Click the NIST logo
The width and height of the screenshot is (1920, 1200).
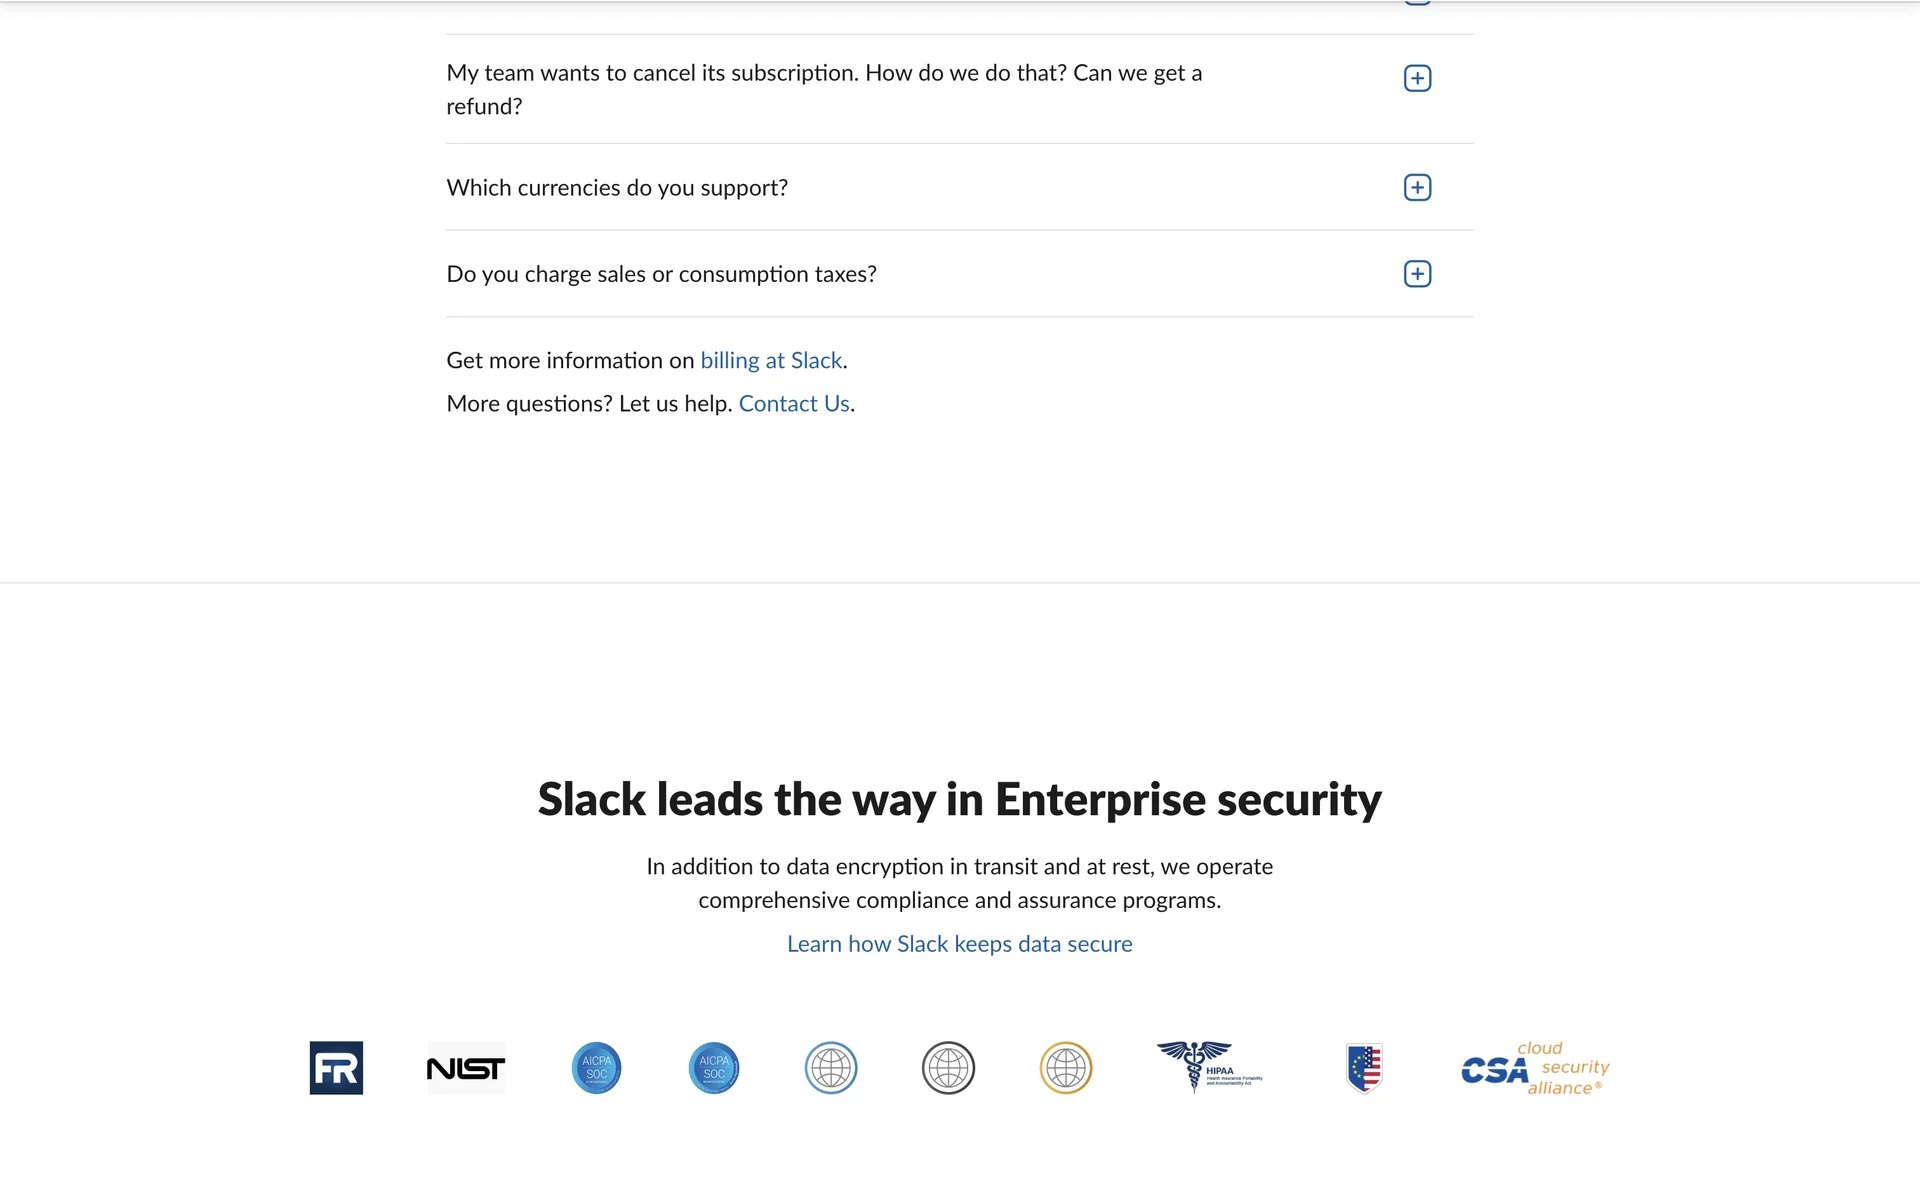[466, 1068]
